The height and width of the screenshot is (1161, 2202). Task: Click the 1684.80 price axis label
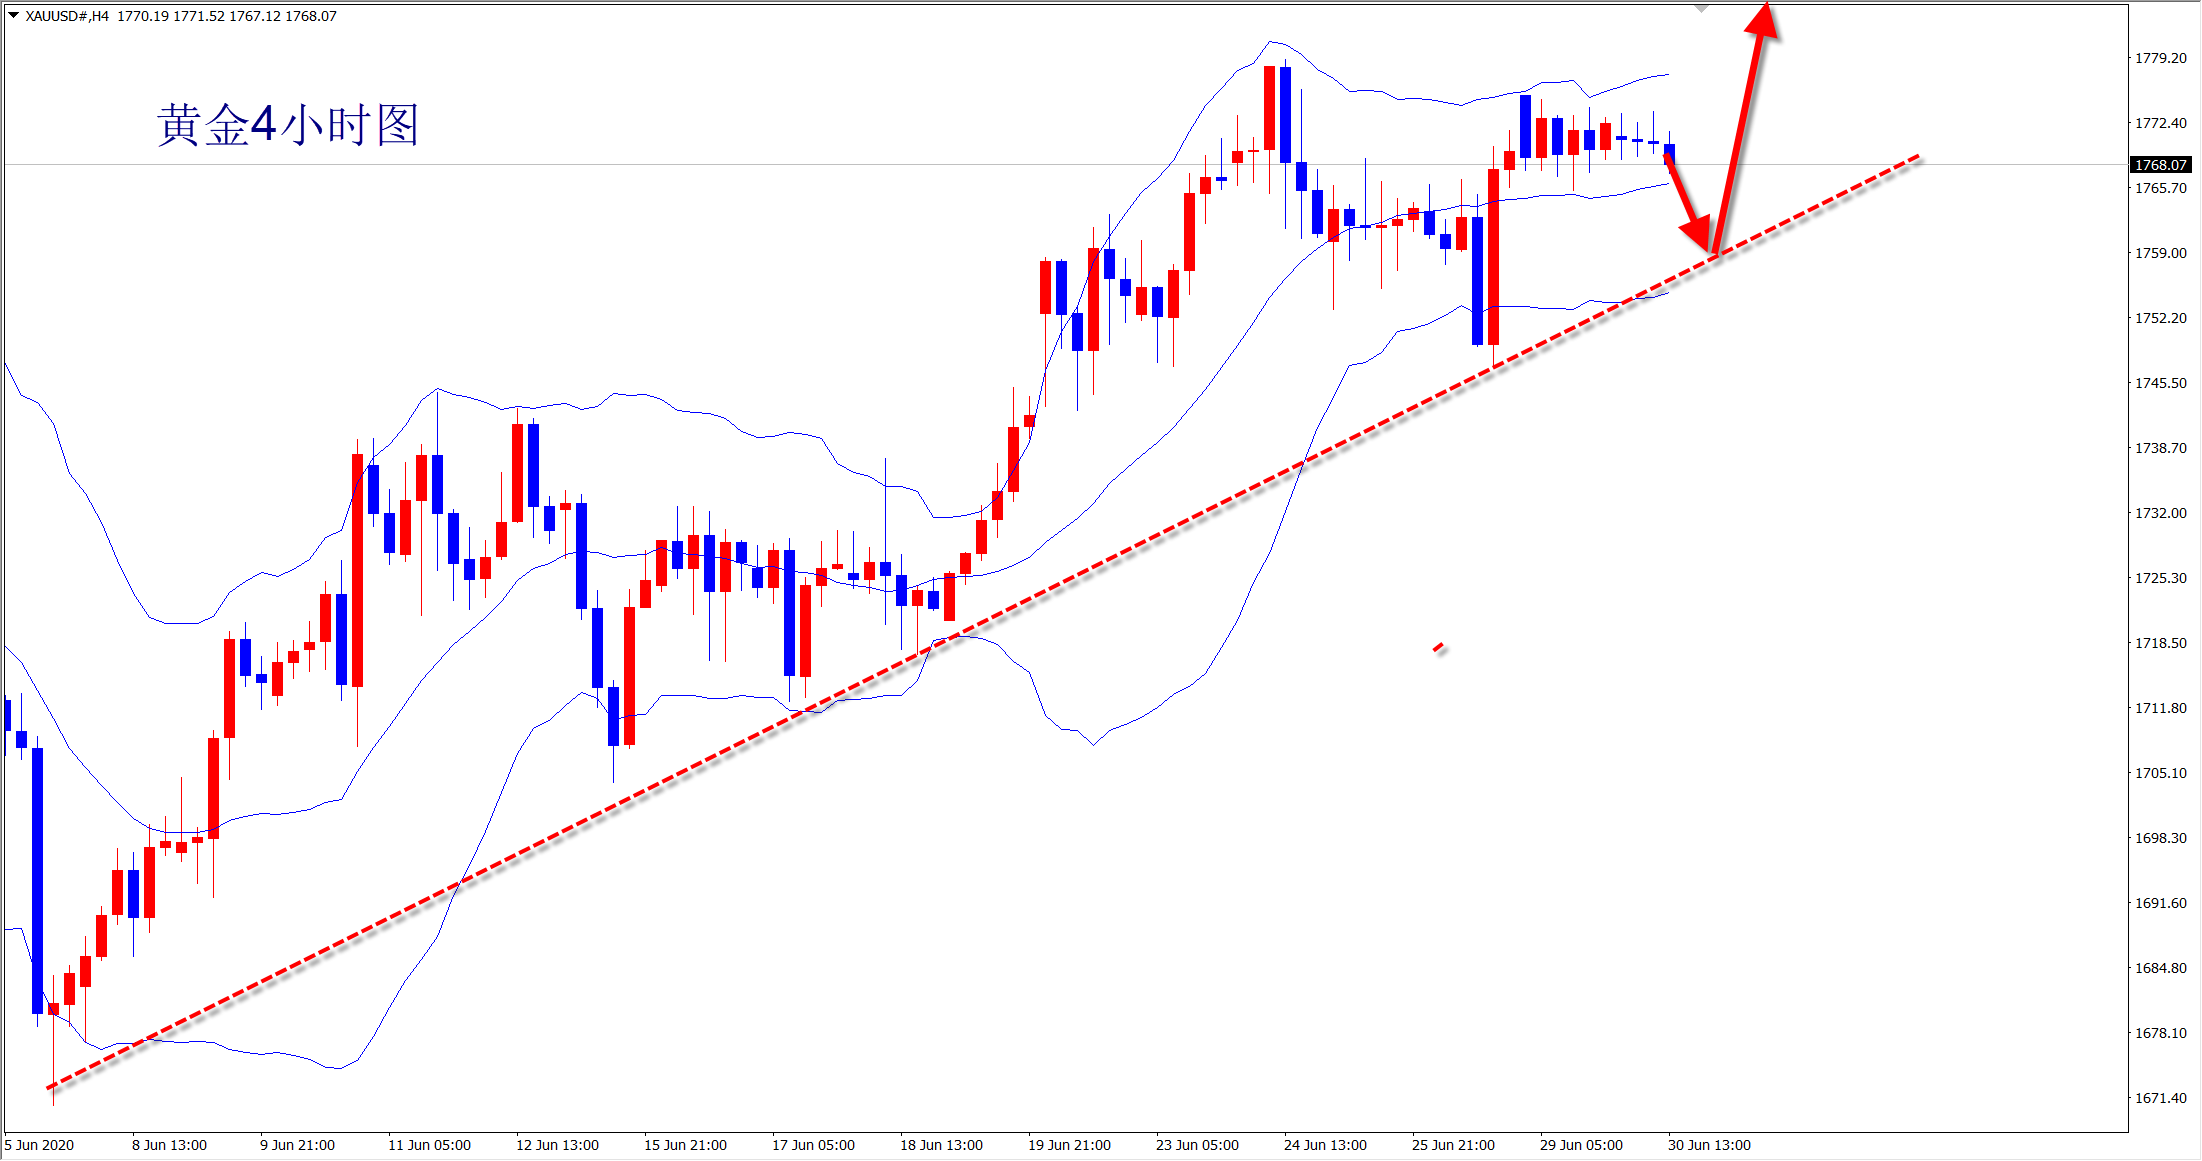[x=2161, y=968]
